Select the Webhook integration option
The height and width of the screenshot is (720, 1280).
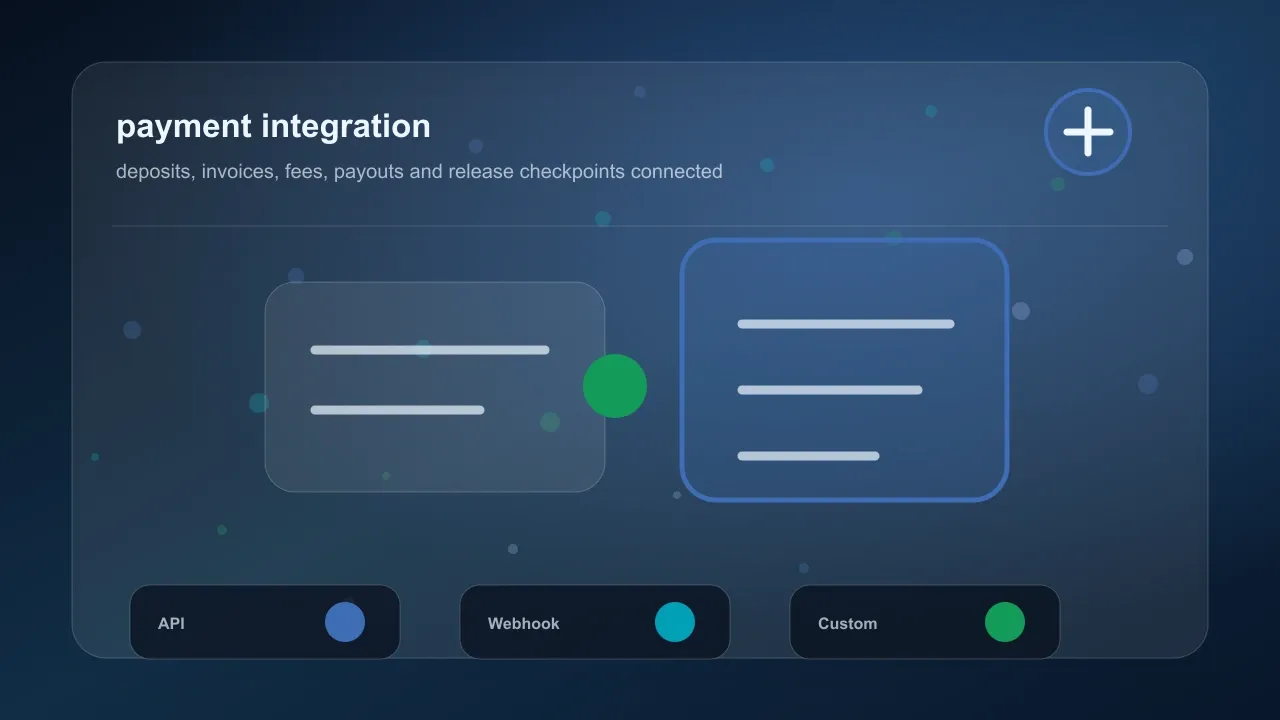click(595, 622)
